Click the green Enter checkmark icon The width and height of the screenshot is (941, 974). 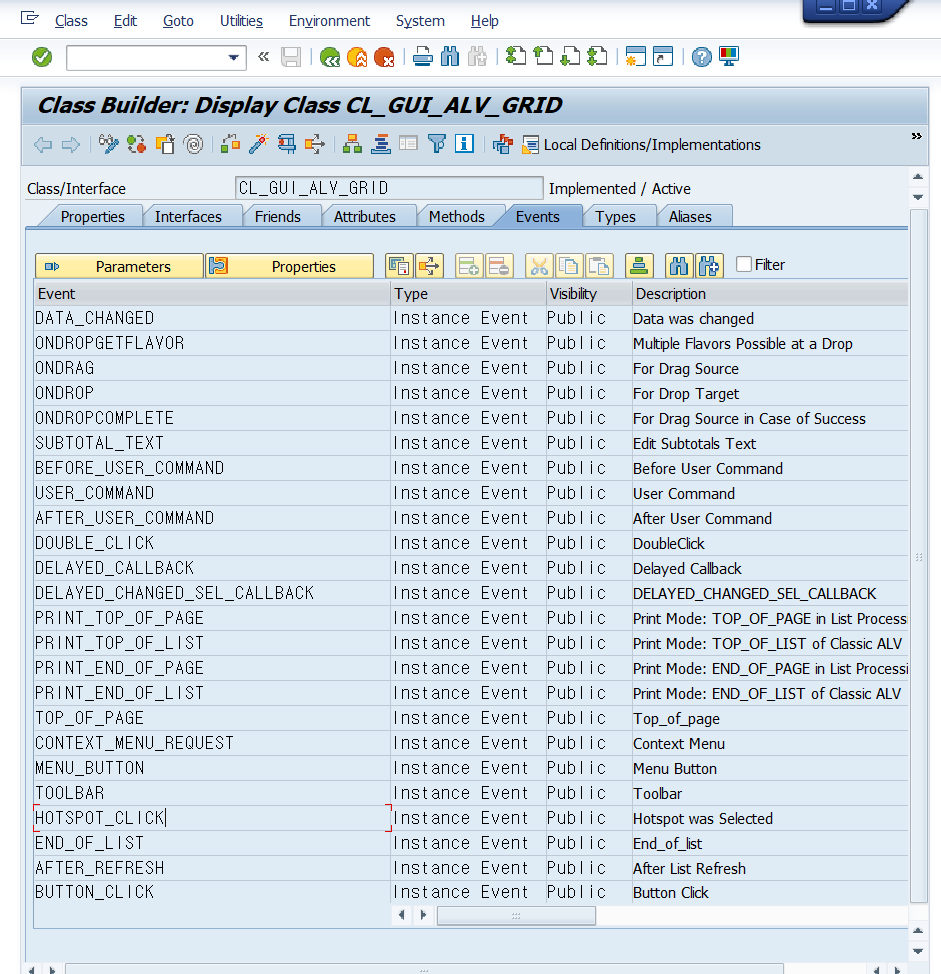(x=42, y=58)
